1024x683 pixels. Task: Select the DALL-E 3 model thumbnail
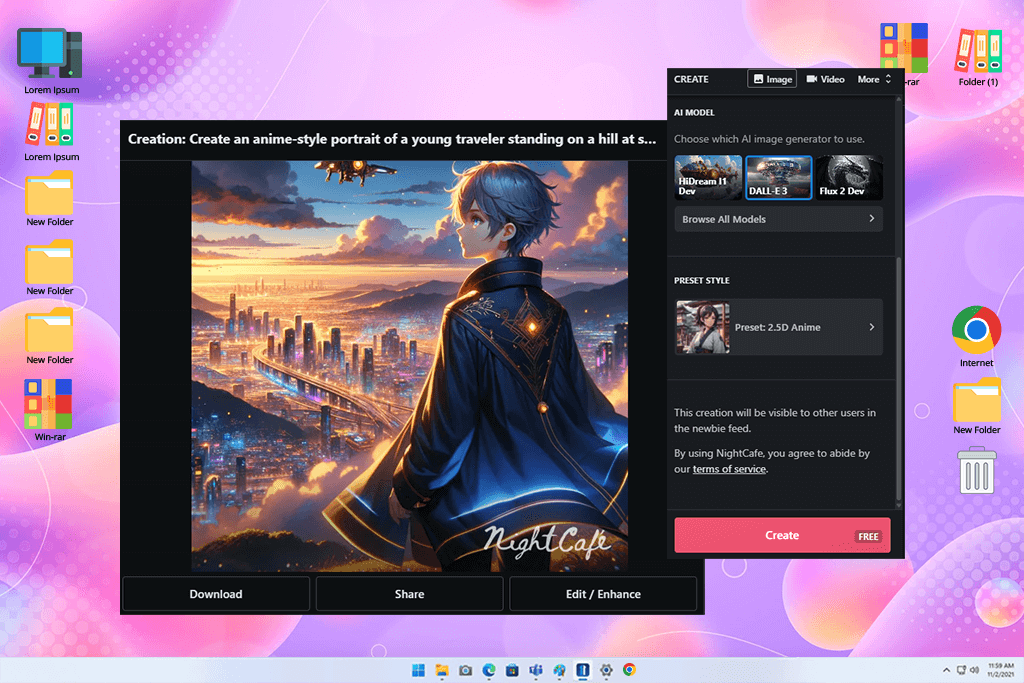click(x=778, y=177)
